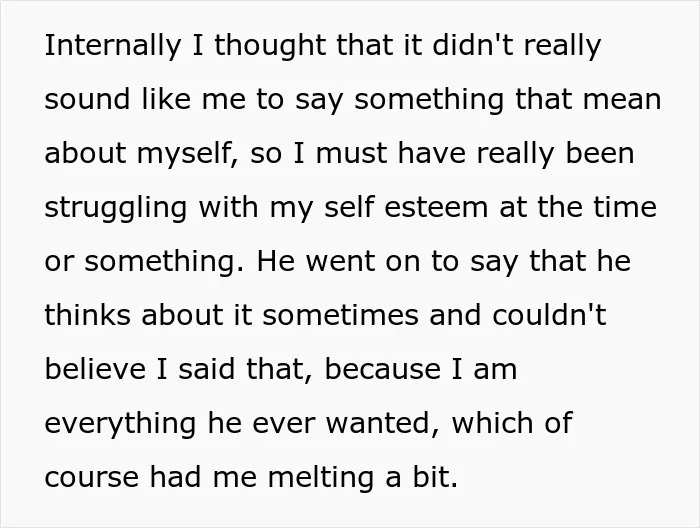The height and width of the screenshot is (528, 700).
Task: Click the word "esteem" in fourth line
Action: [436, 208]
